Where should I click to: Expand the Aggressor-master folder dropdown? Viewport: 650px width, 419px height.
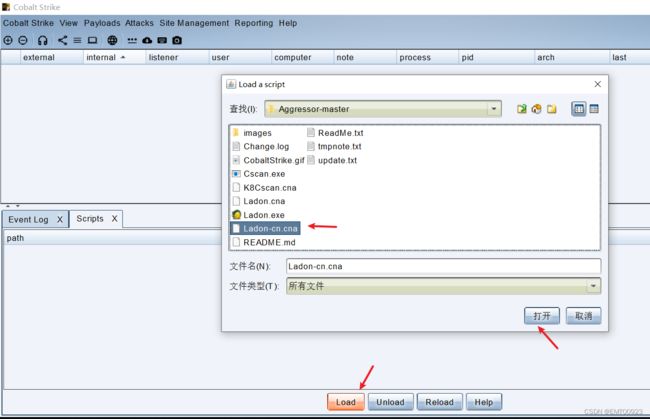point(494,109)
